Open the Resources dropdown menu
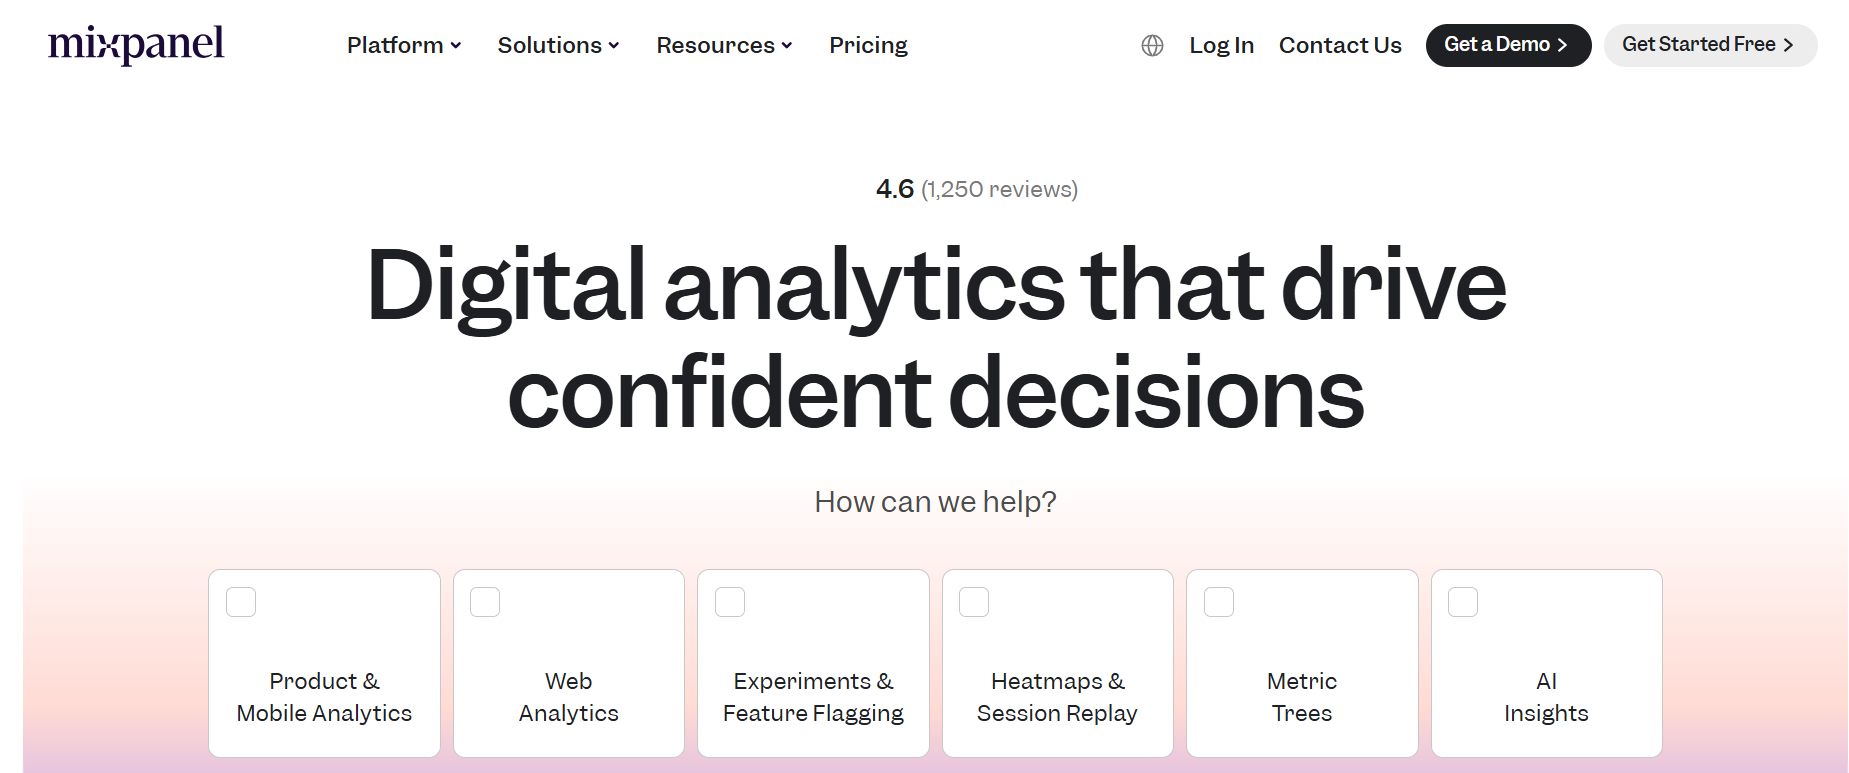1849x773 pixels. pos(724,45)
